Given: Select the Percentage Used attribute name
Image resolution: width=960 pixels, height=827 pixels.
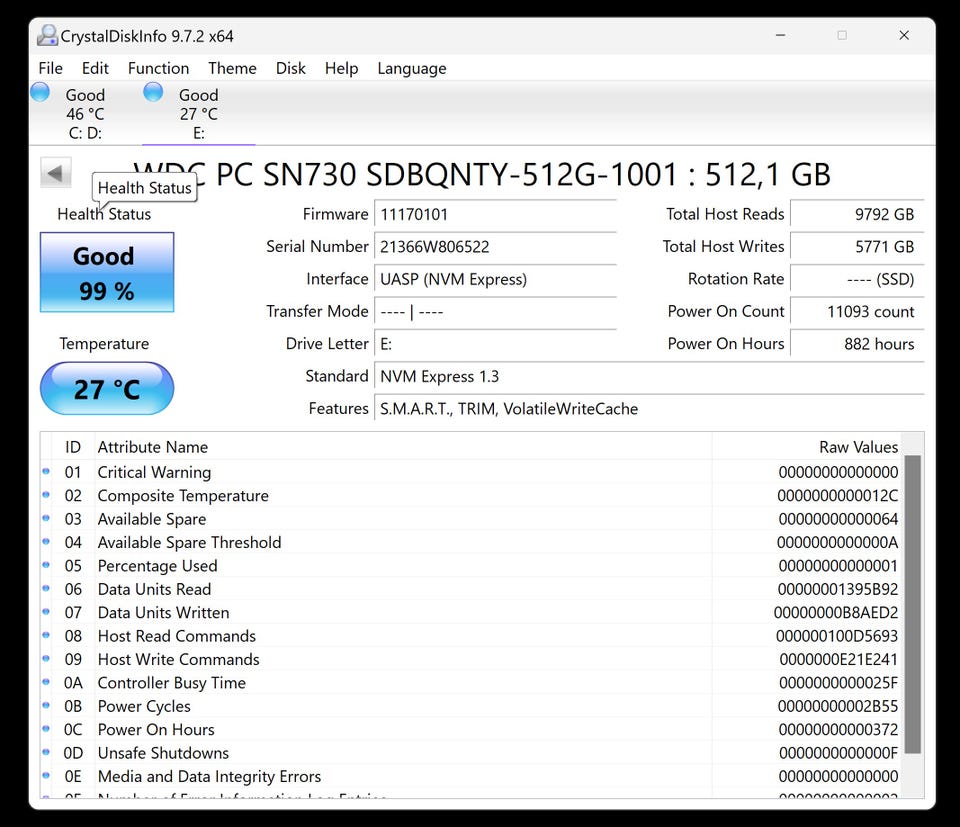Looking at the screenshot, I should tap(157, 566).
